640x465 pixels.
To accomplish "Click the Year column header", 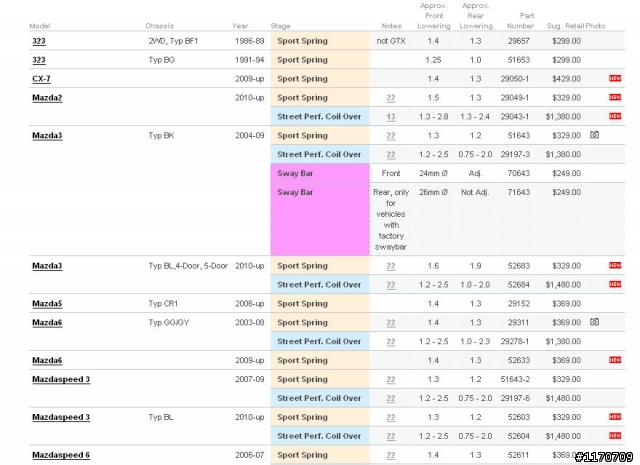I will pos(240,26).
